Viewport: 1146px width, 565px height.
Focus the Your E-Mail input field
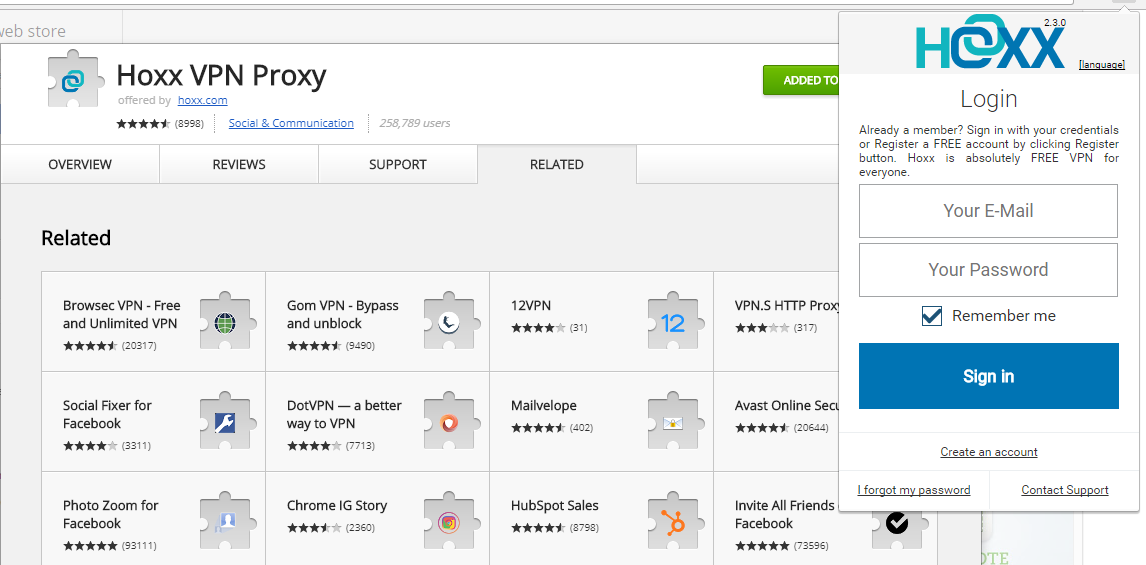[x=988, y=211]
